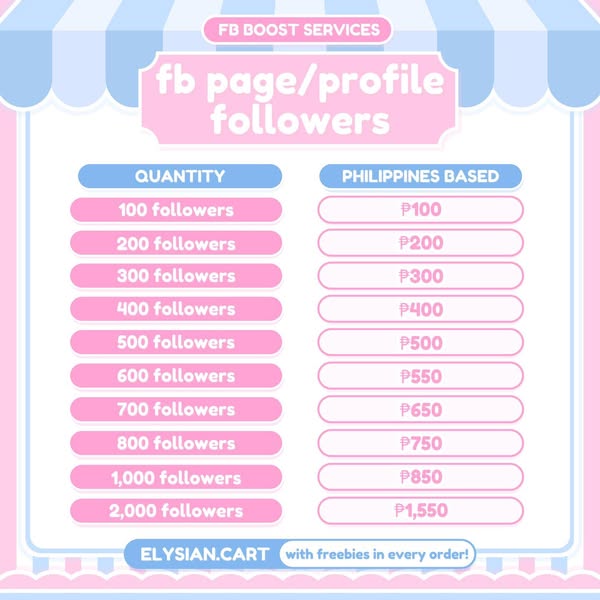
Task: Click the ₱400 price box
Action: [420, 309]
